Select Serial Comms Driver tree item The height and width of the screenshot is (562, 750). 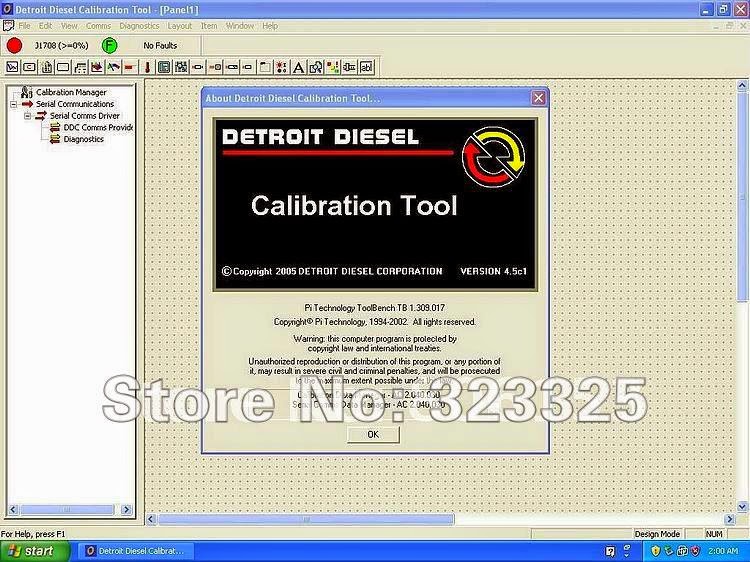tap(85, 116)
